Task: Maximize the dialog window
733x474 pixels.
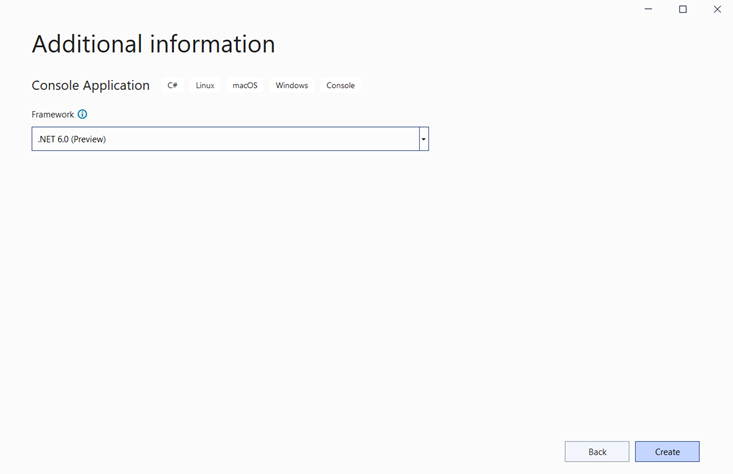Action: (x=683, y=9)
